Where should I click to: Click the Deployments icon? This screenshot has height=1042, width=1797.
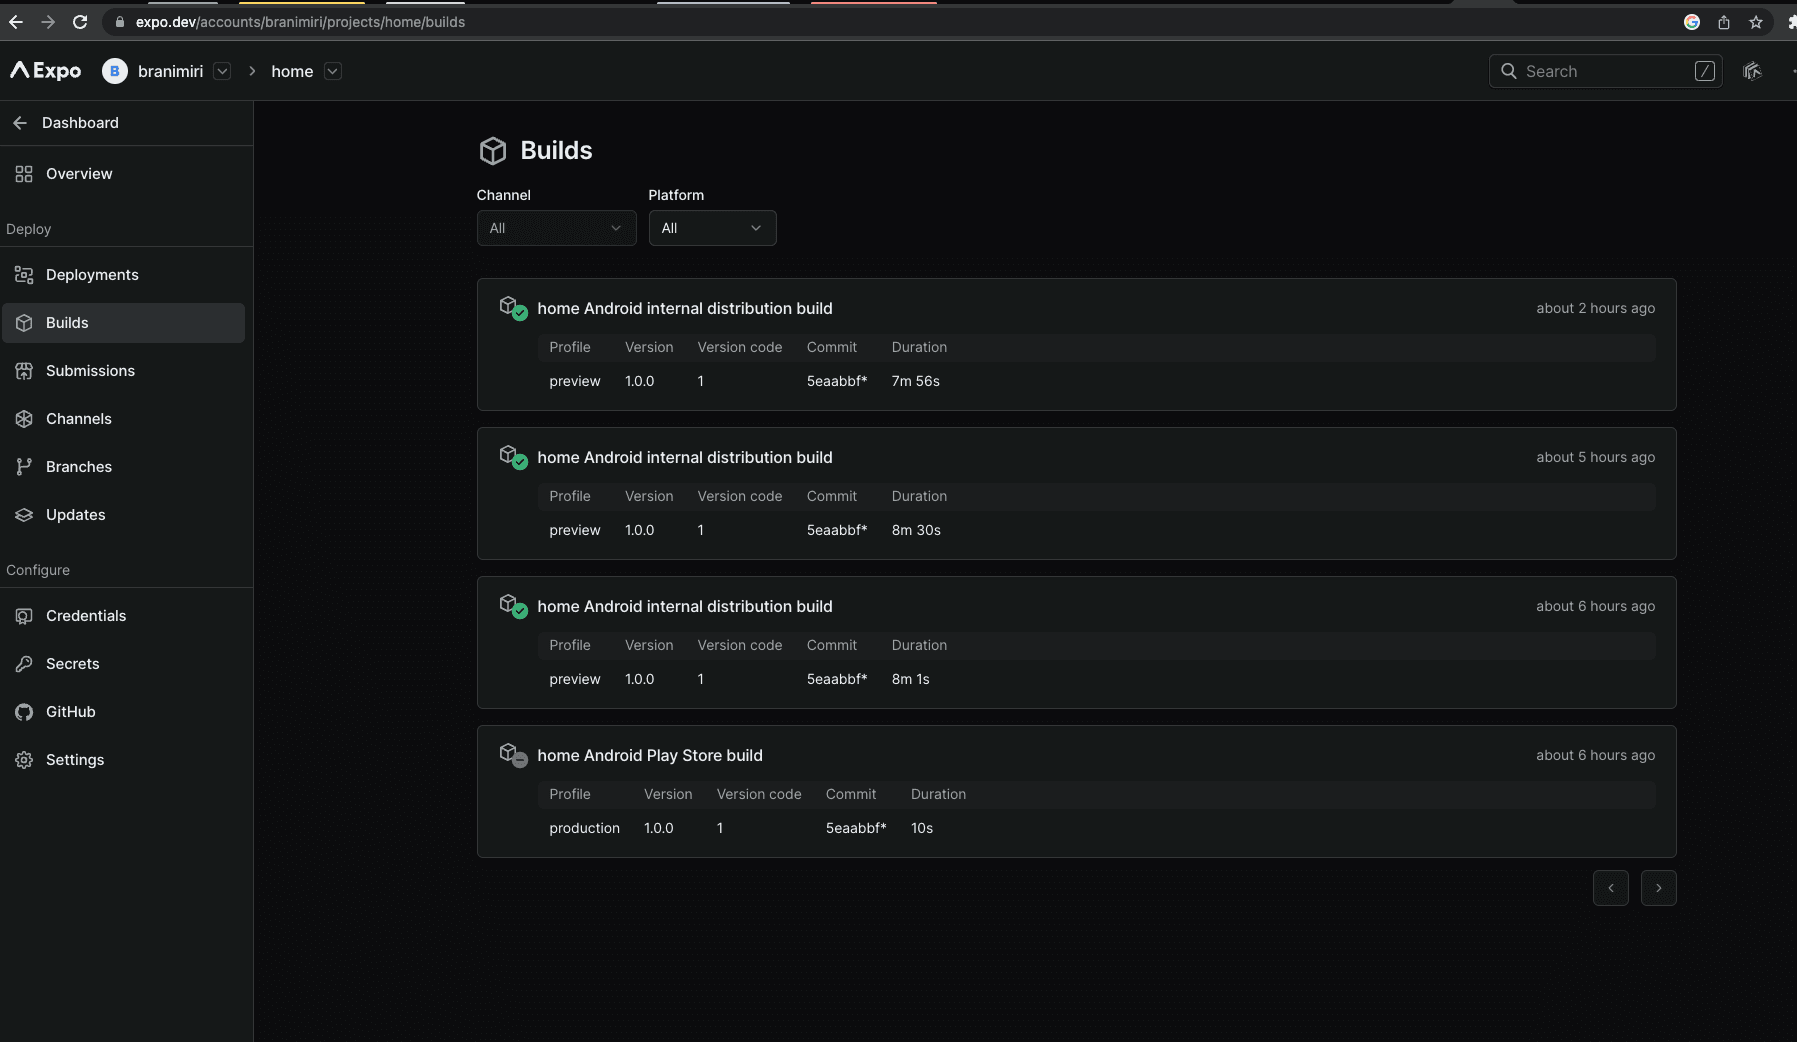24,275
